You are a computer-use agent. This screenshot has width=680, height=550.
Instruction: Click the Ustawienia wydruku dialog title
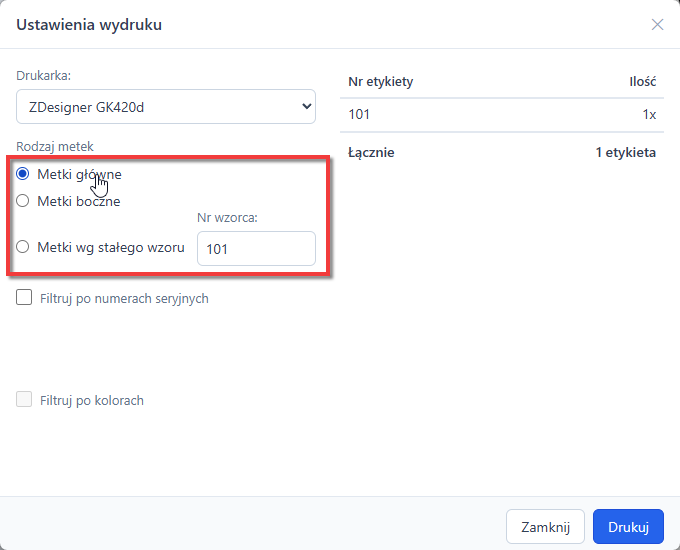(x=89, y=25)
